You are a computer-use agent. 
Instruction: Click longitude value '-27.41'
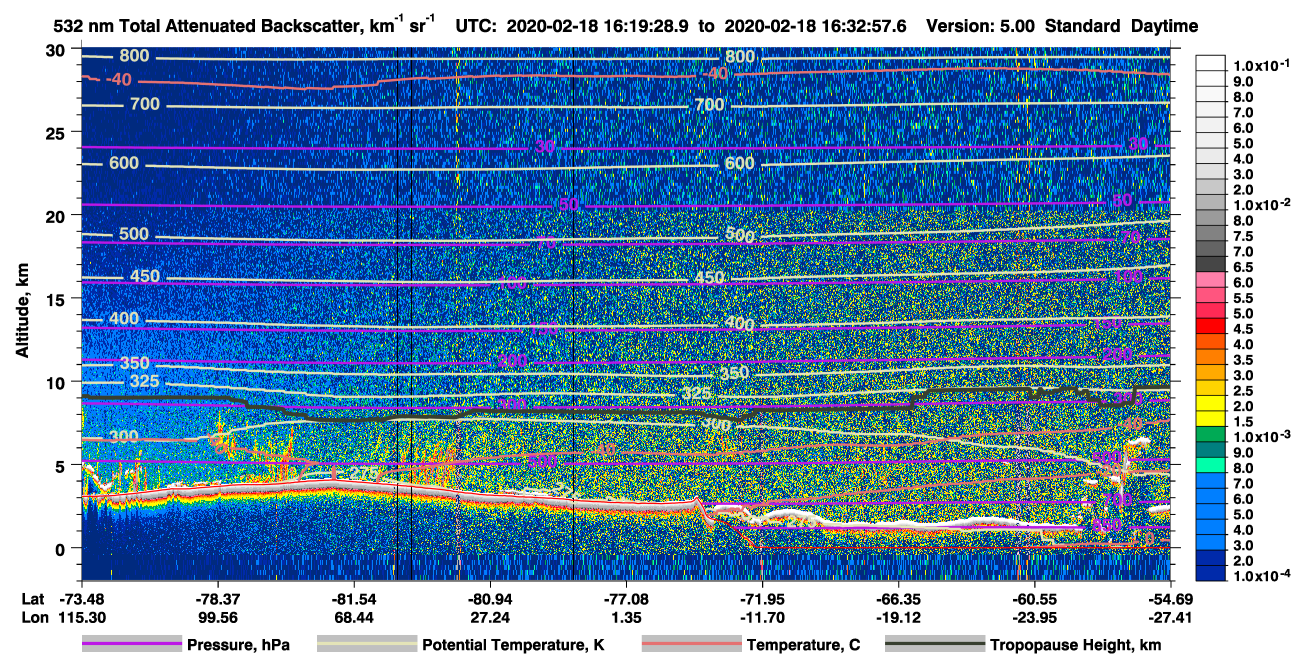pos(1170,617)
